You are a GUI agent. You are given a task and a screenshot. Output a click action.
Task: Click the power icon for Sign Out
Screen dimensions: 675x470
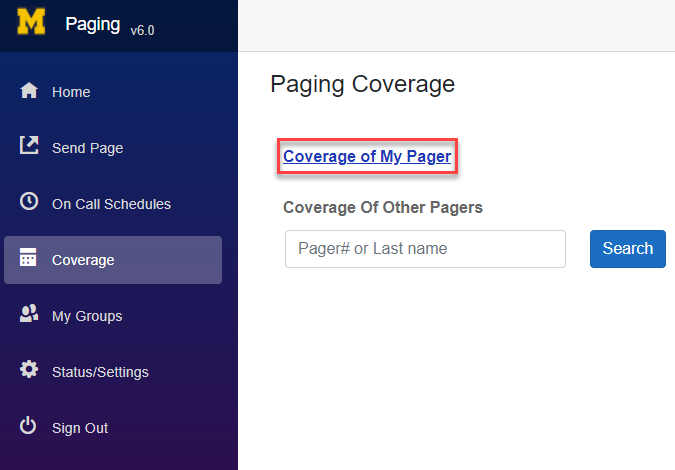pos(29,427)
